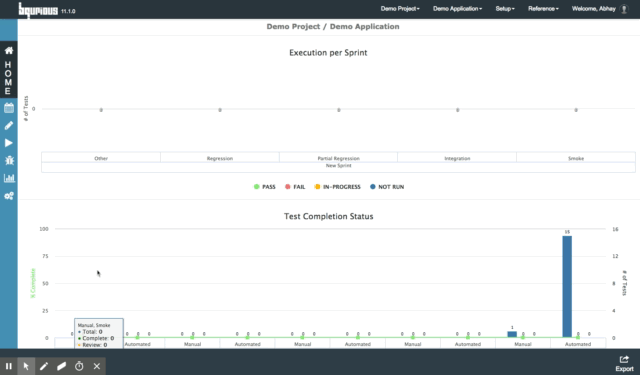Click the New Sprint label
This screenshot has height=375, width=640.
[338, 166]
